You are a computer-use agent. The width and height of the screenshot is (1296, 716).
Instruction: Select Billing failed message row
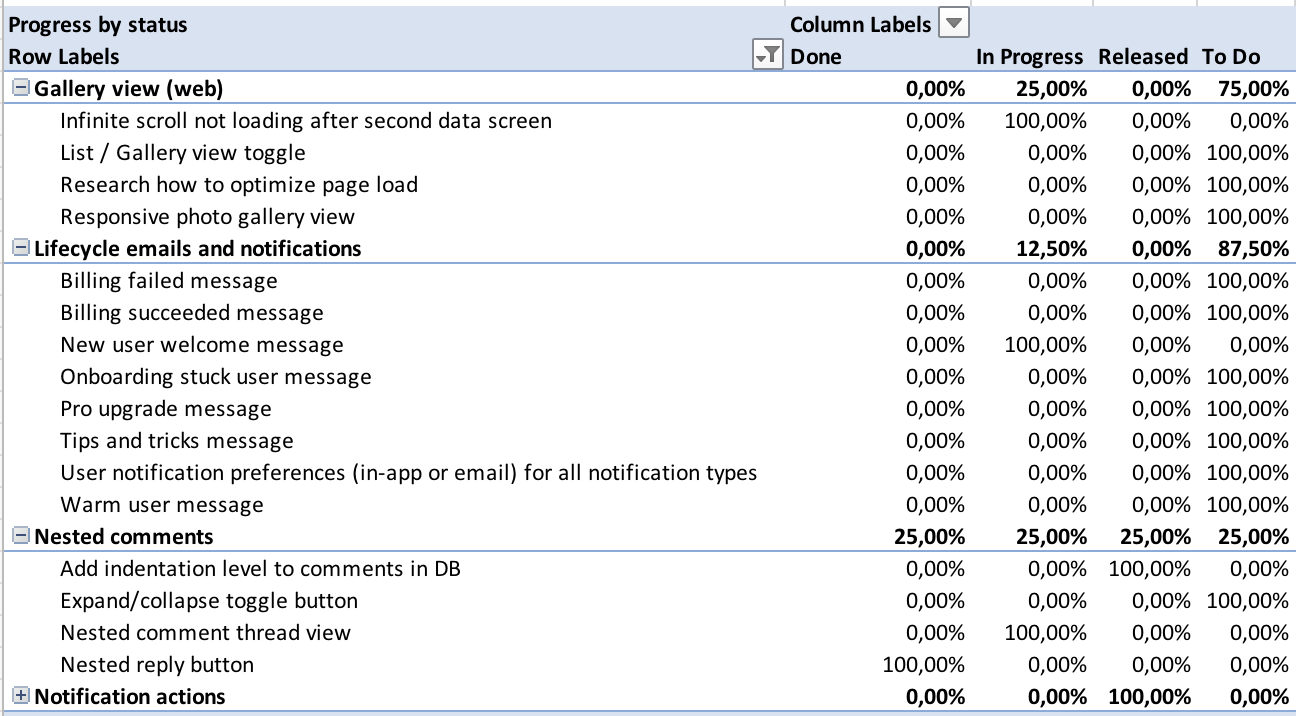click(169, 281)
